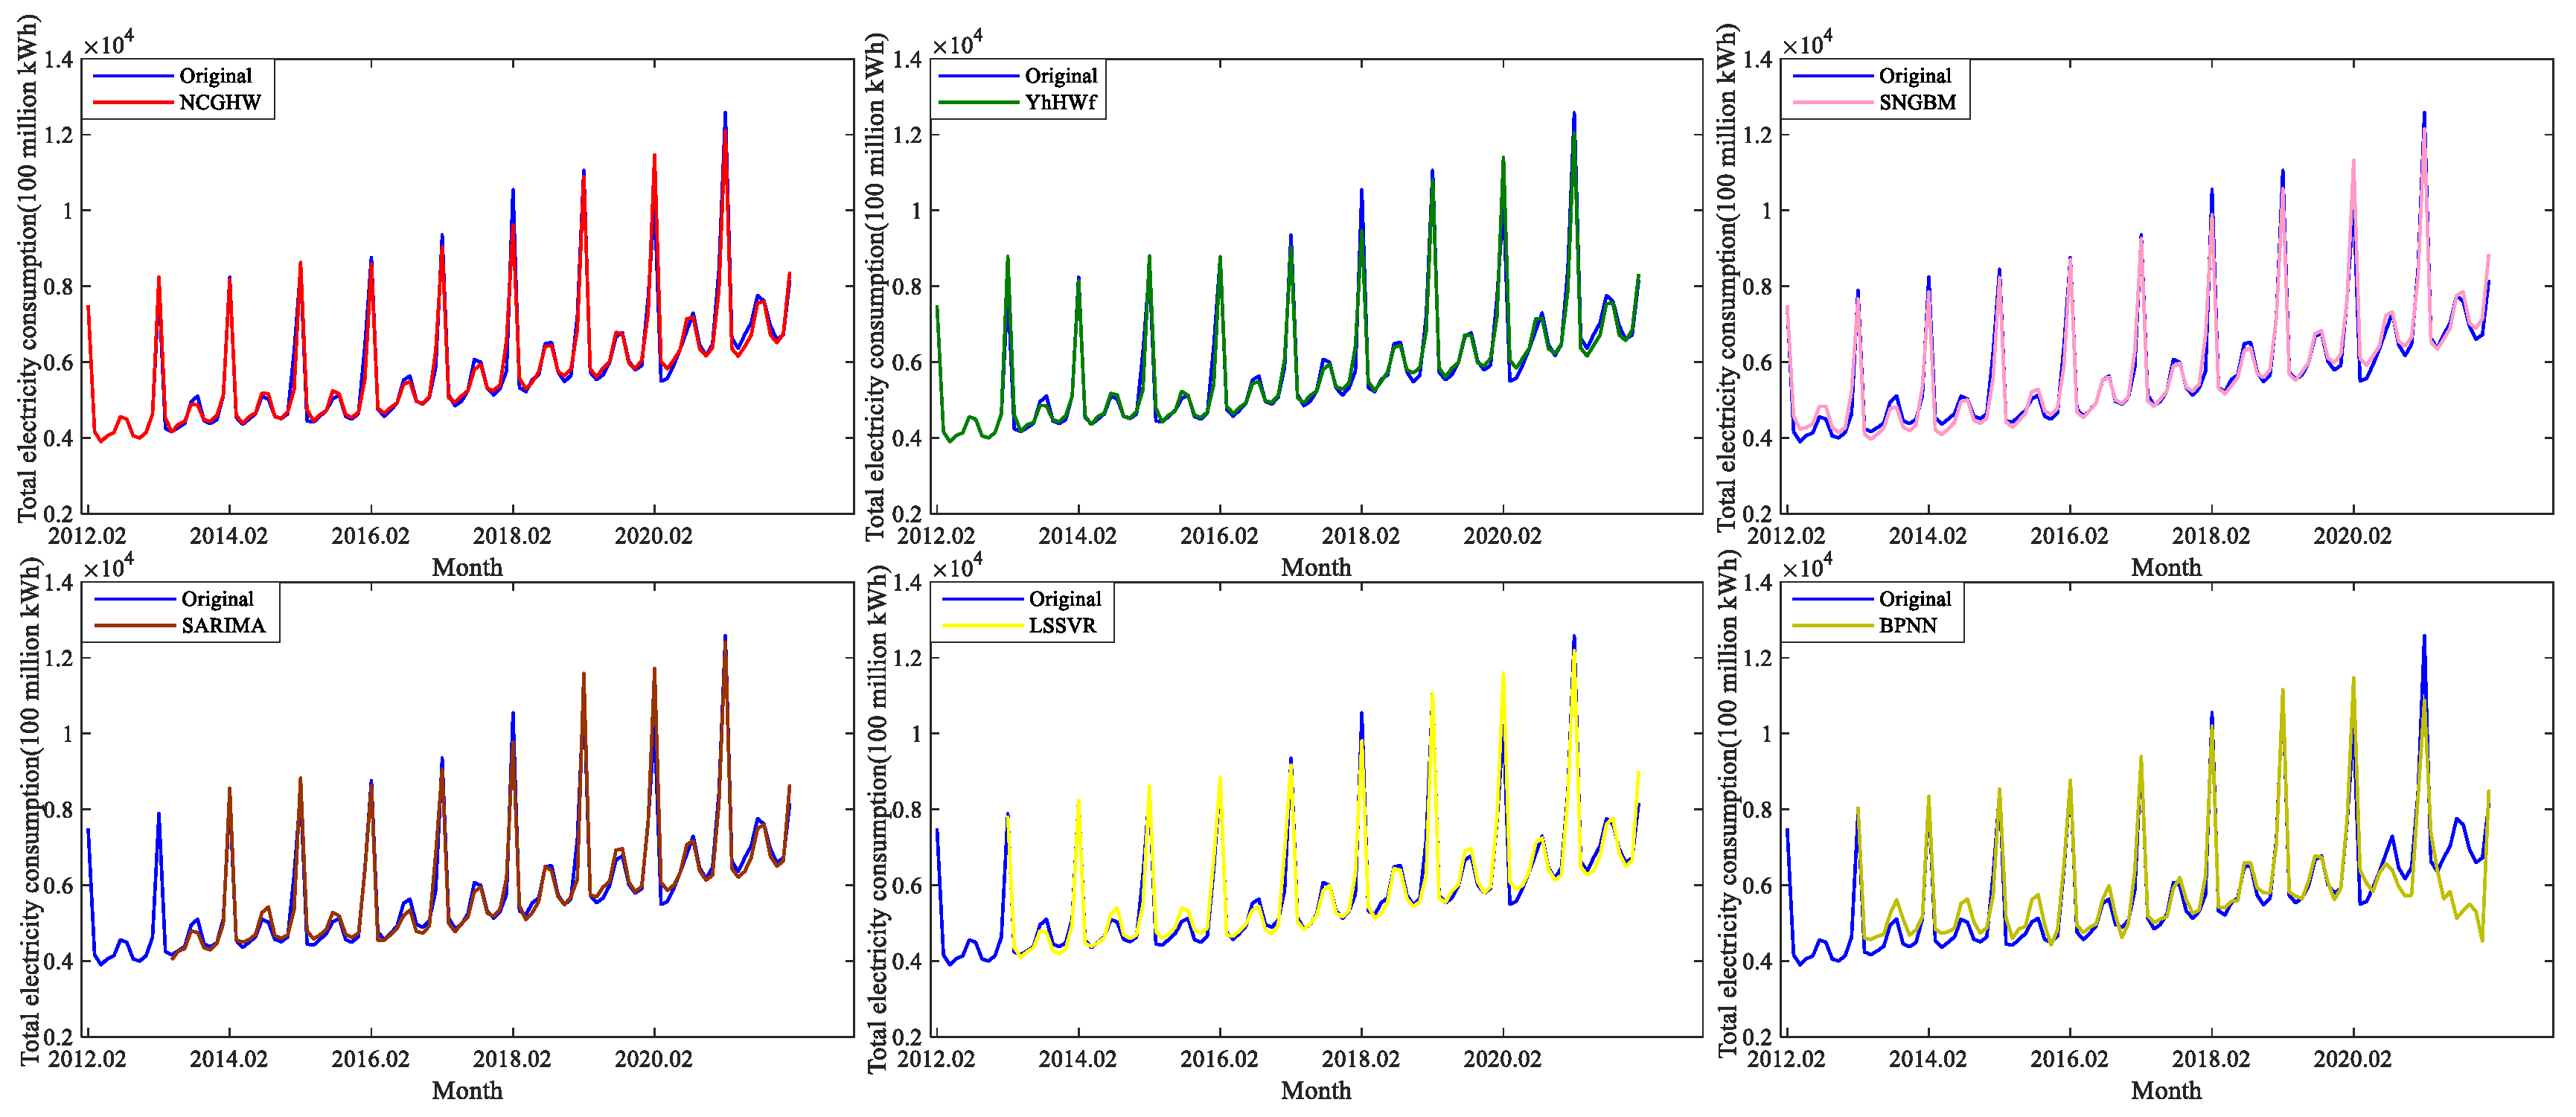Click the ×10^4 exponent above YhHWf plot
This screenshot has width=2576, height=1117.
[957, 44]
